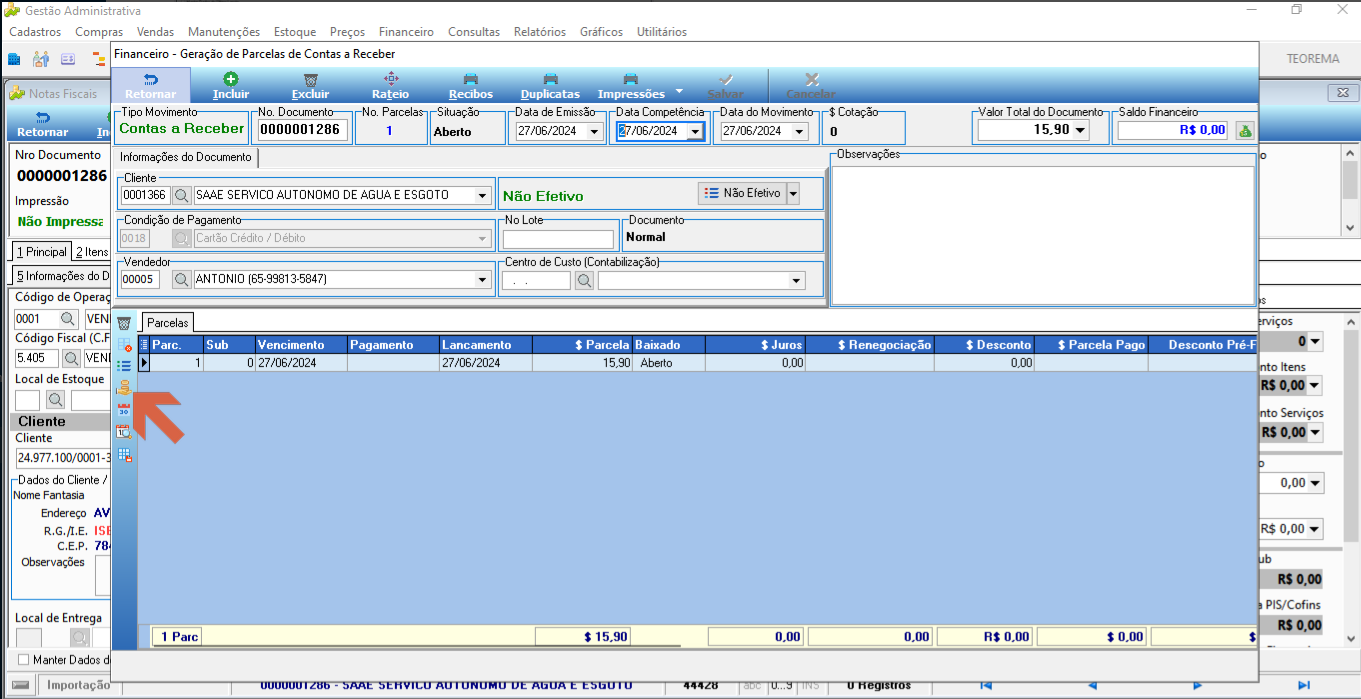Click the hand-with-coins payment icon

124,388
